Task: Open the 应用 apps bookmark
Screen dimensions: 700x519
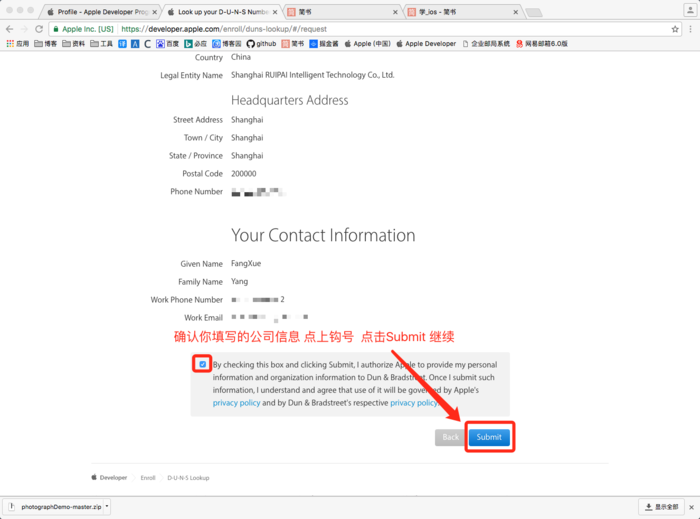Action: [x=18, y=43]
